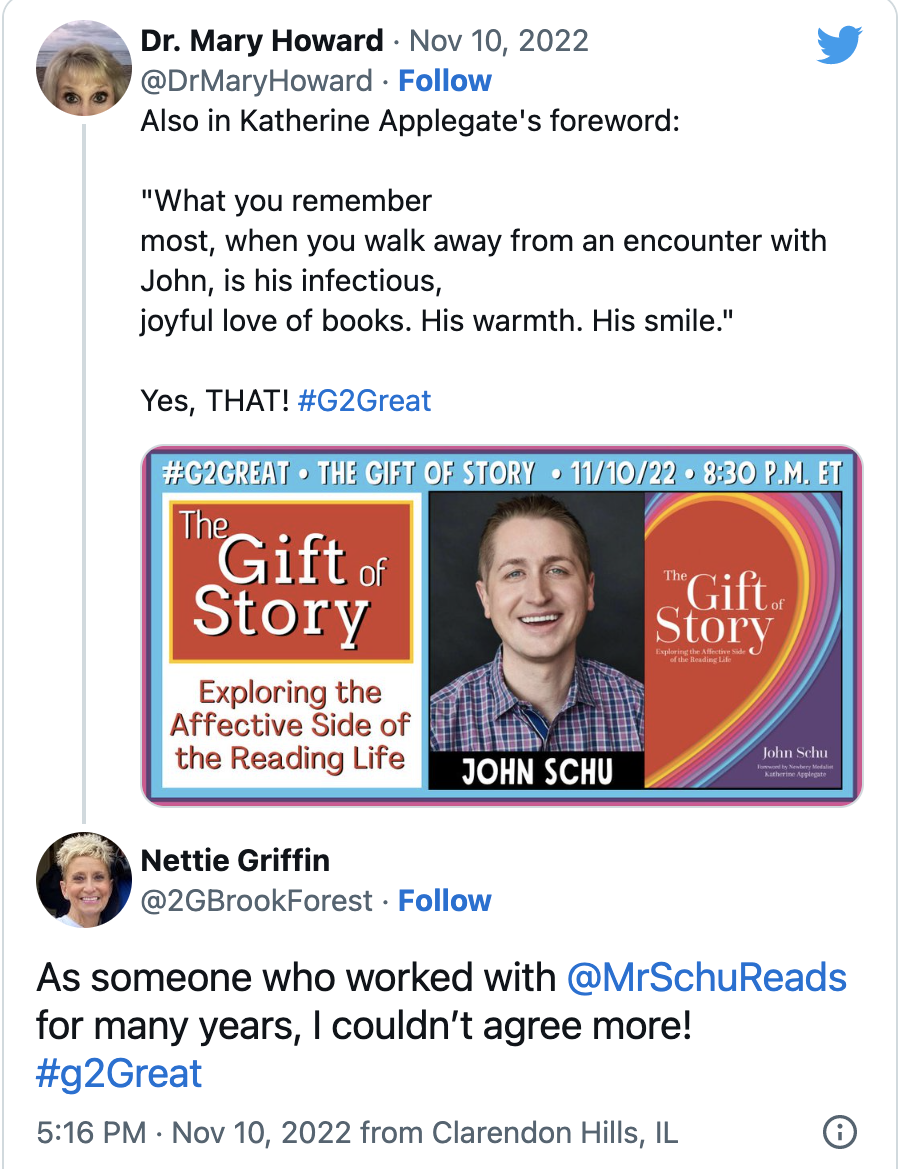909x1169 pixels.
Task: Follow the @2GBrookForest account
Action: tap(445, 901)
